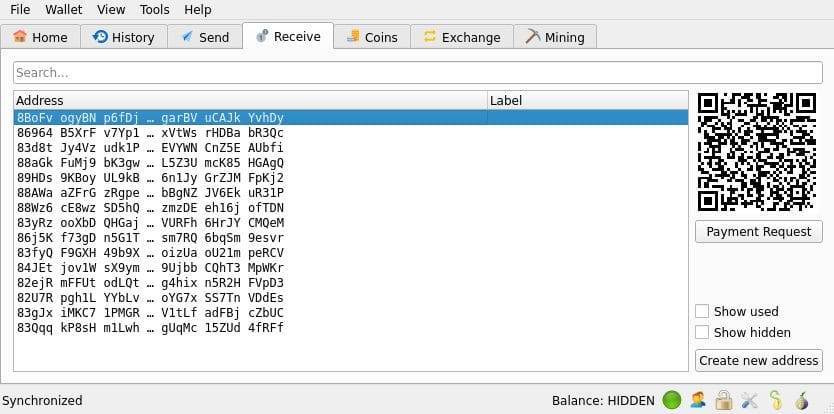Viewport: 834px width, 414px height.
Task: Click the Balance: HIDDEN status text
Action: tap(603, 400)
